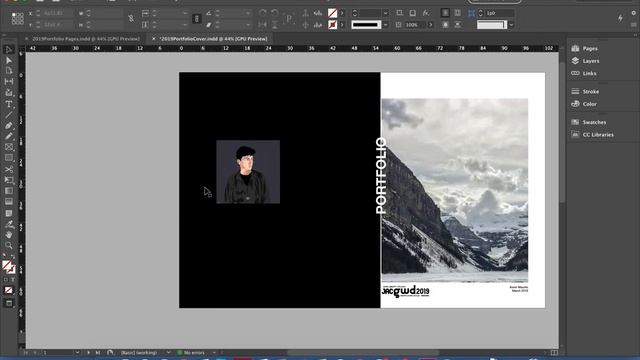
Task: Expand the opacity 100% slider arrow
Action: 431,25
